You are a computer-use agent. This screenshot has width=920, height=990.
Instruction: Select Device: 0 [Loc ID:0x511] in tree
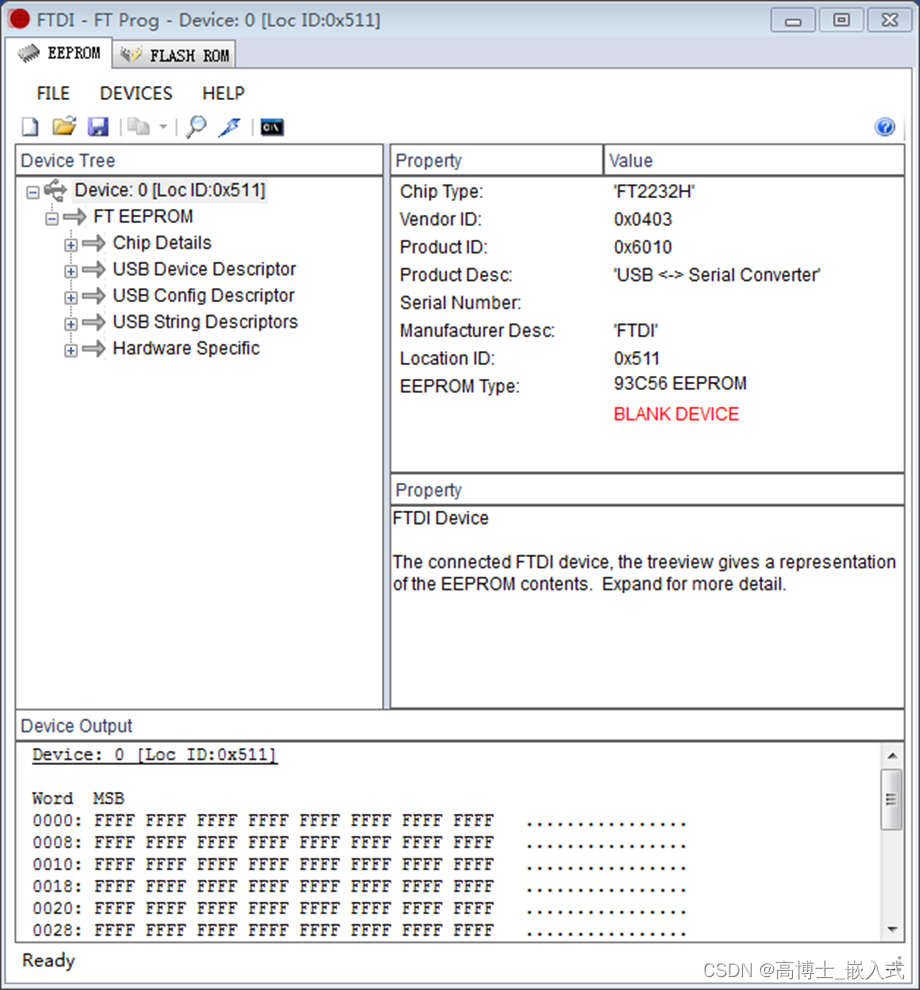(x=170, y=190)
